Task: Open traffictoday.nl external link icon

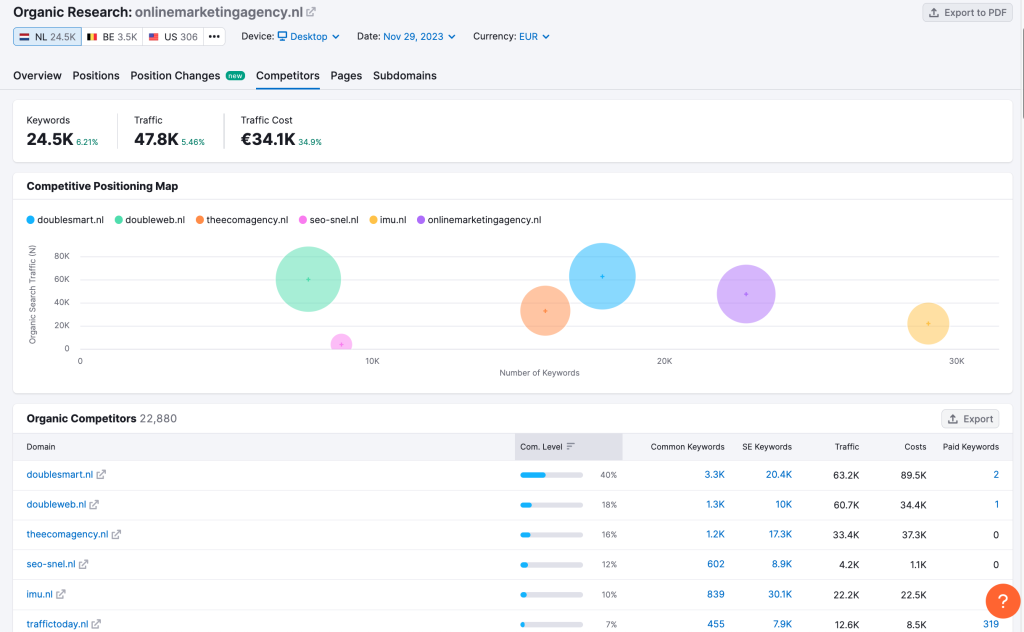Action: point(96,624)
